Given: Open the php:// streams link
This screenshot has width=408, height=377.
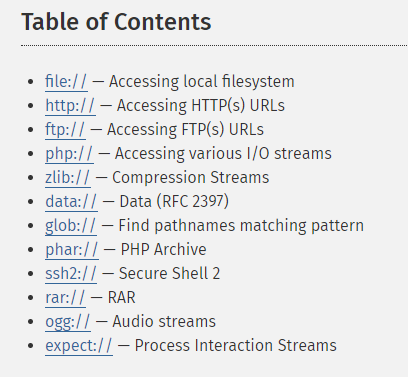Looking at the screenshot, I should tap(69, 154).
